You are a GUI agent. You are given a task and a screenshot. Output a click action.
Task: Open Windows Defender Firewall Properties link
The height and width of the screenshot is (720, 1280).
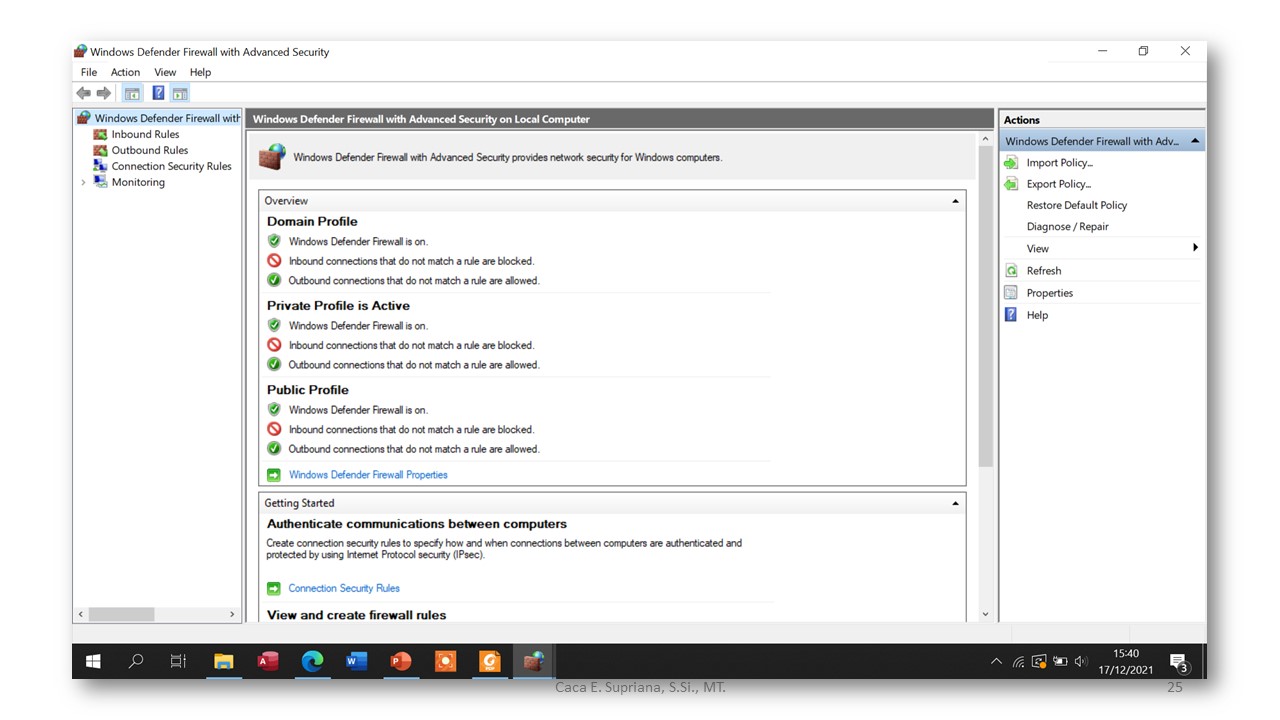(368, 475)
